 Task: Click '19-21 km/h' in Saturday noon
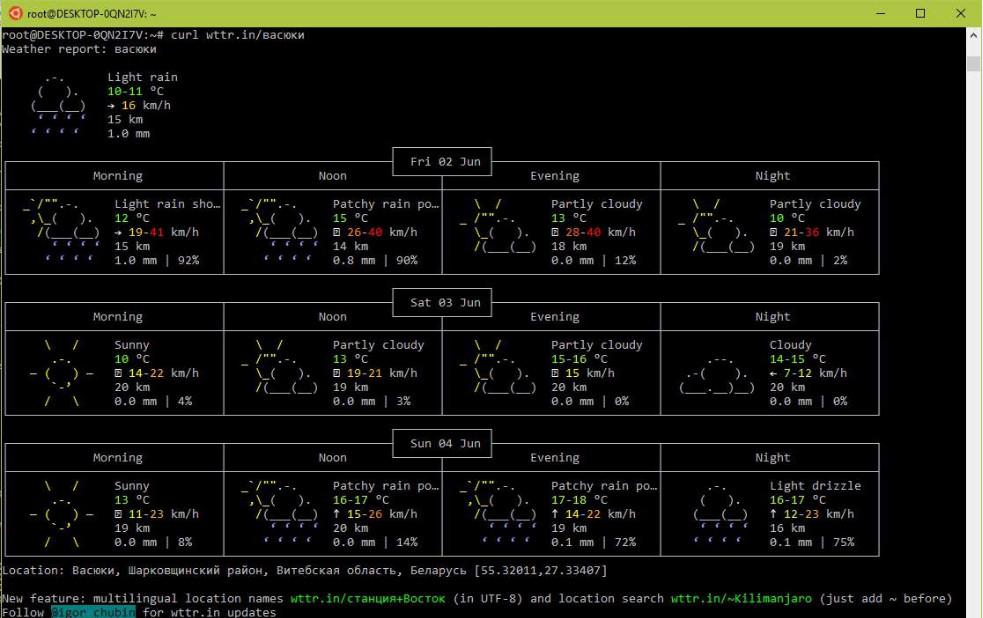pos(382,374)
